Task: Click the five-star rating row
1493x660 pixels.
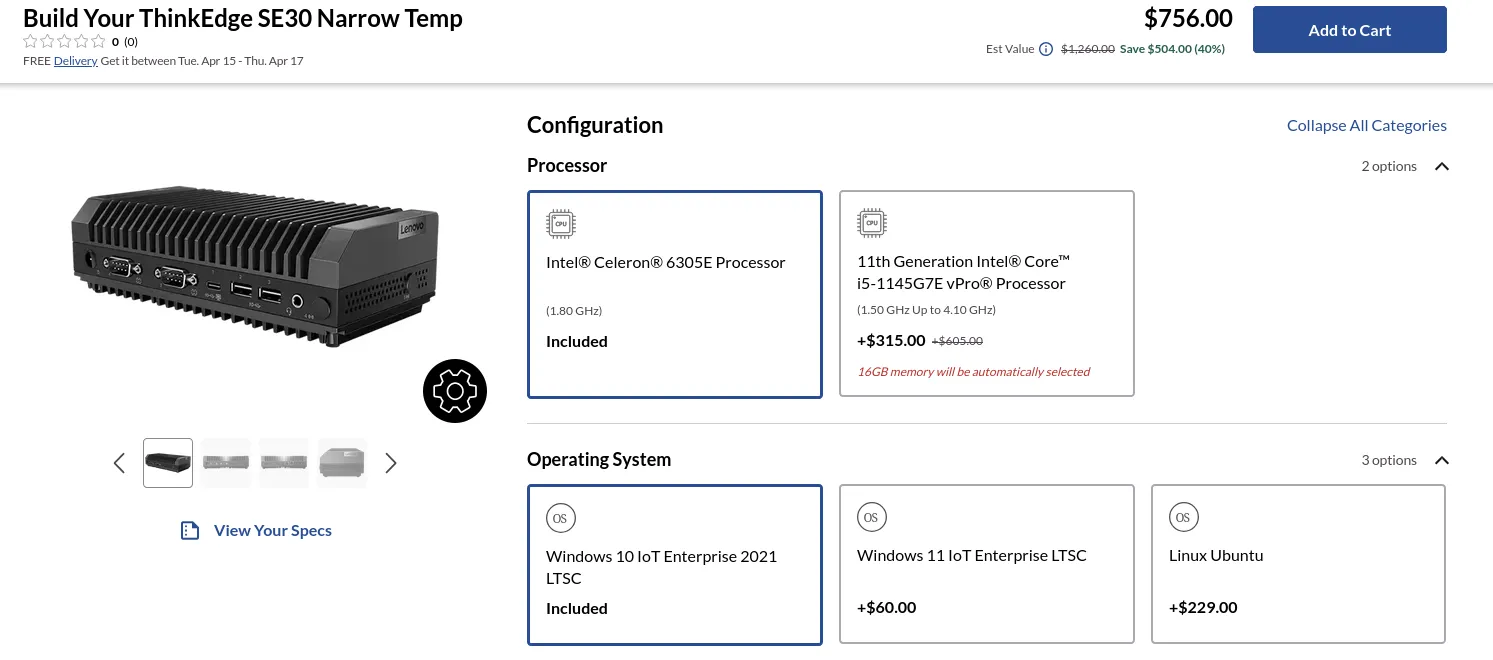Action: point(64,42)
